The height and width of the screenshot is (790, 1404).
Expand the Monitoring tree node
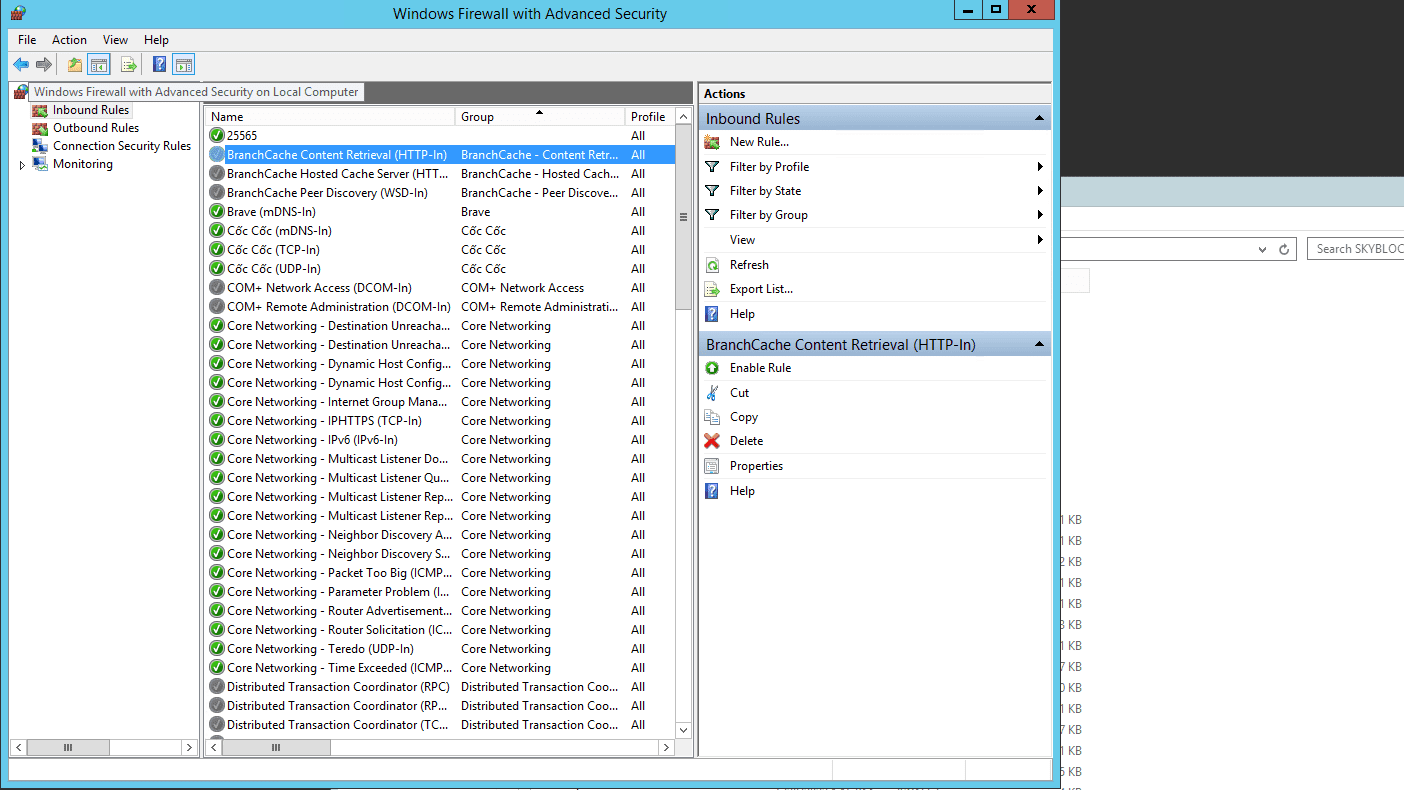tap(23, 165)
